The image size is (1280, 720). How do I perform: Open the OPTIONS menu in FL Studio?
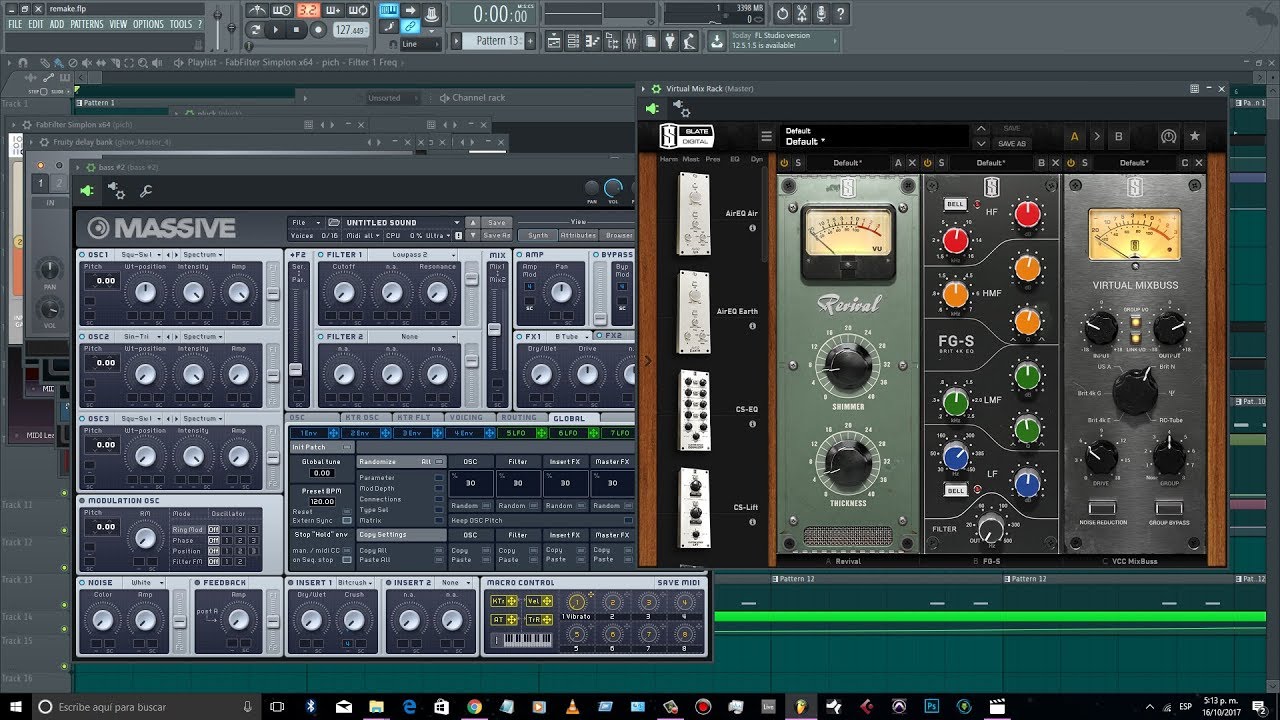(148, 24)
